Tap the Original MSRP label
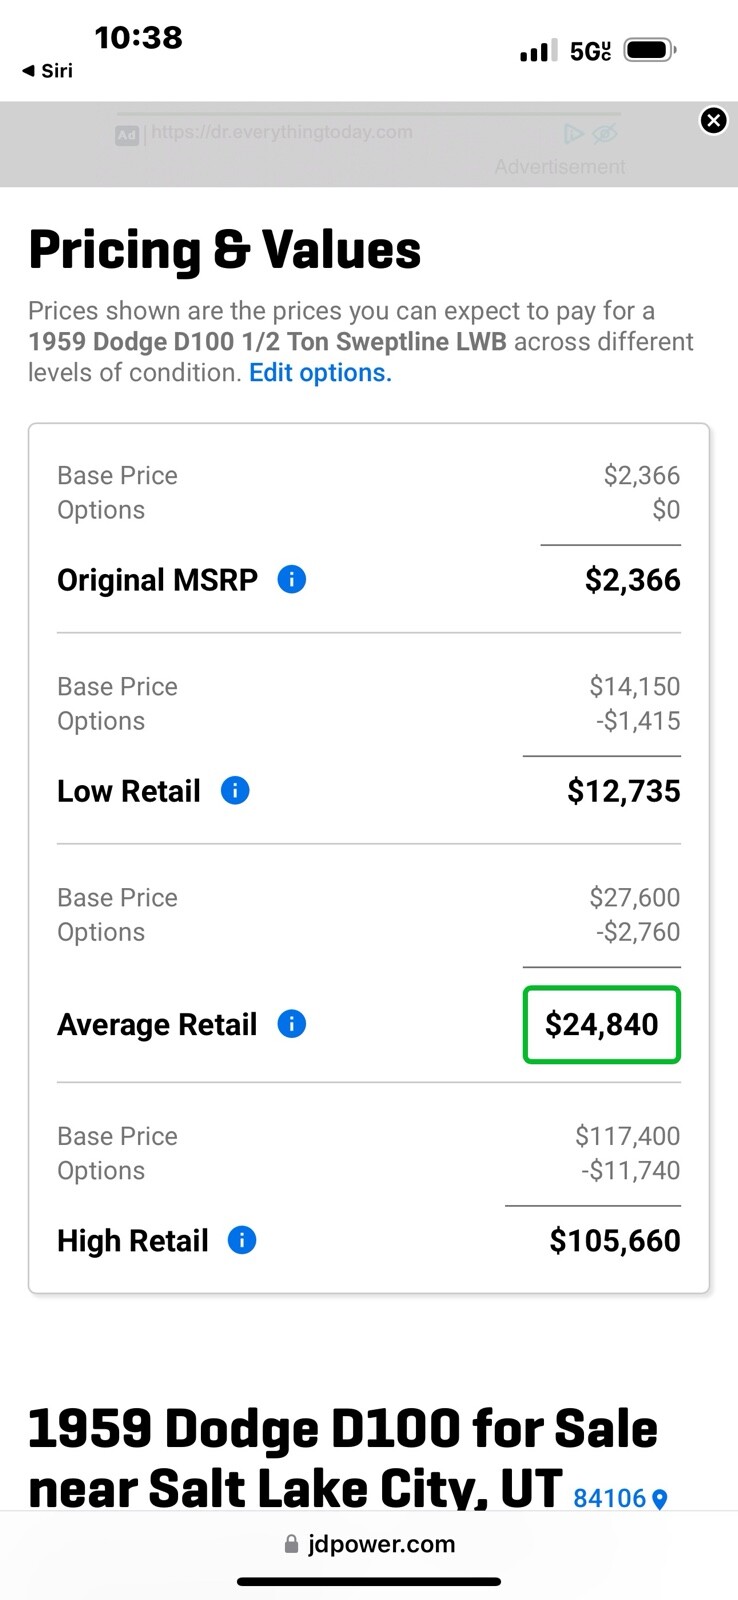 [x=157, y=580]
